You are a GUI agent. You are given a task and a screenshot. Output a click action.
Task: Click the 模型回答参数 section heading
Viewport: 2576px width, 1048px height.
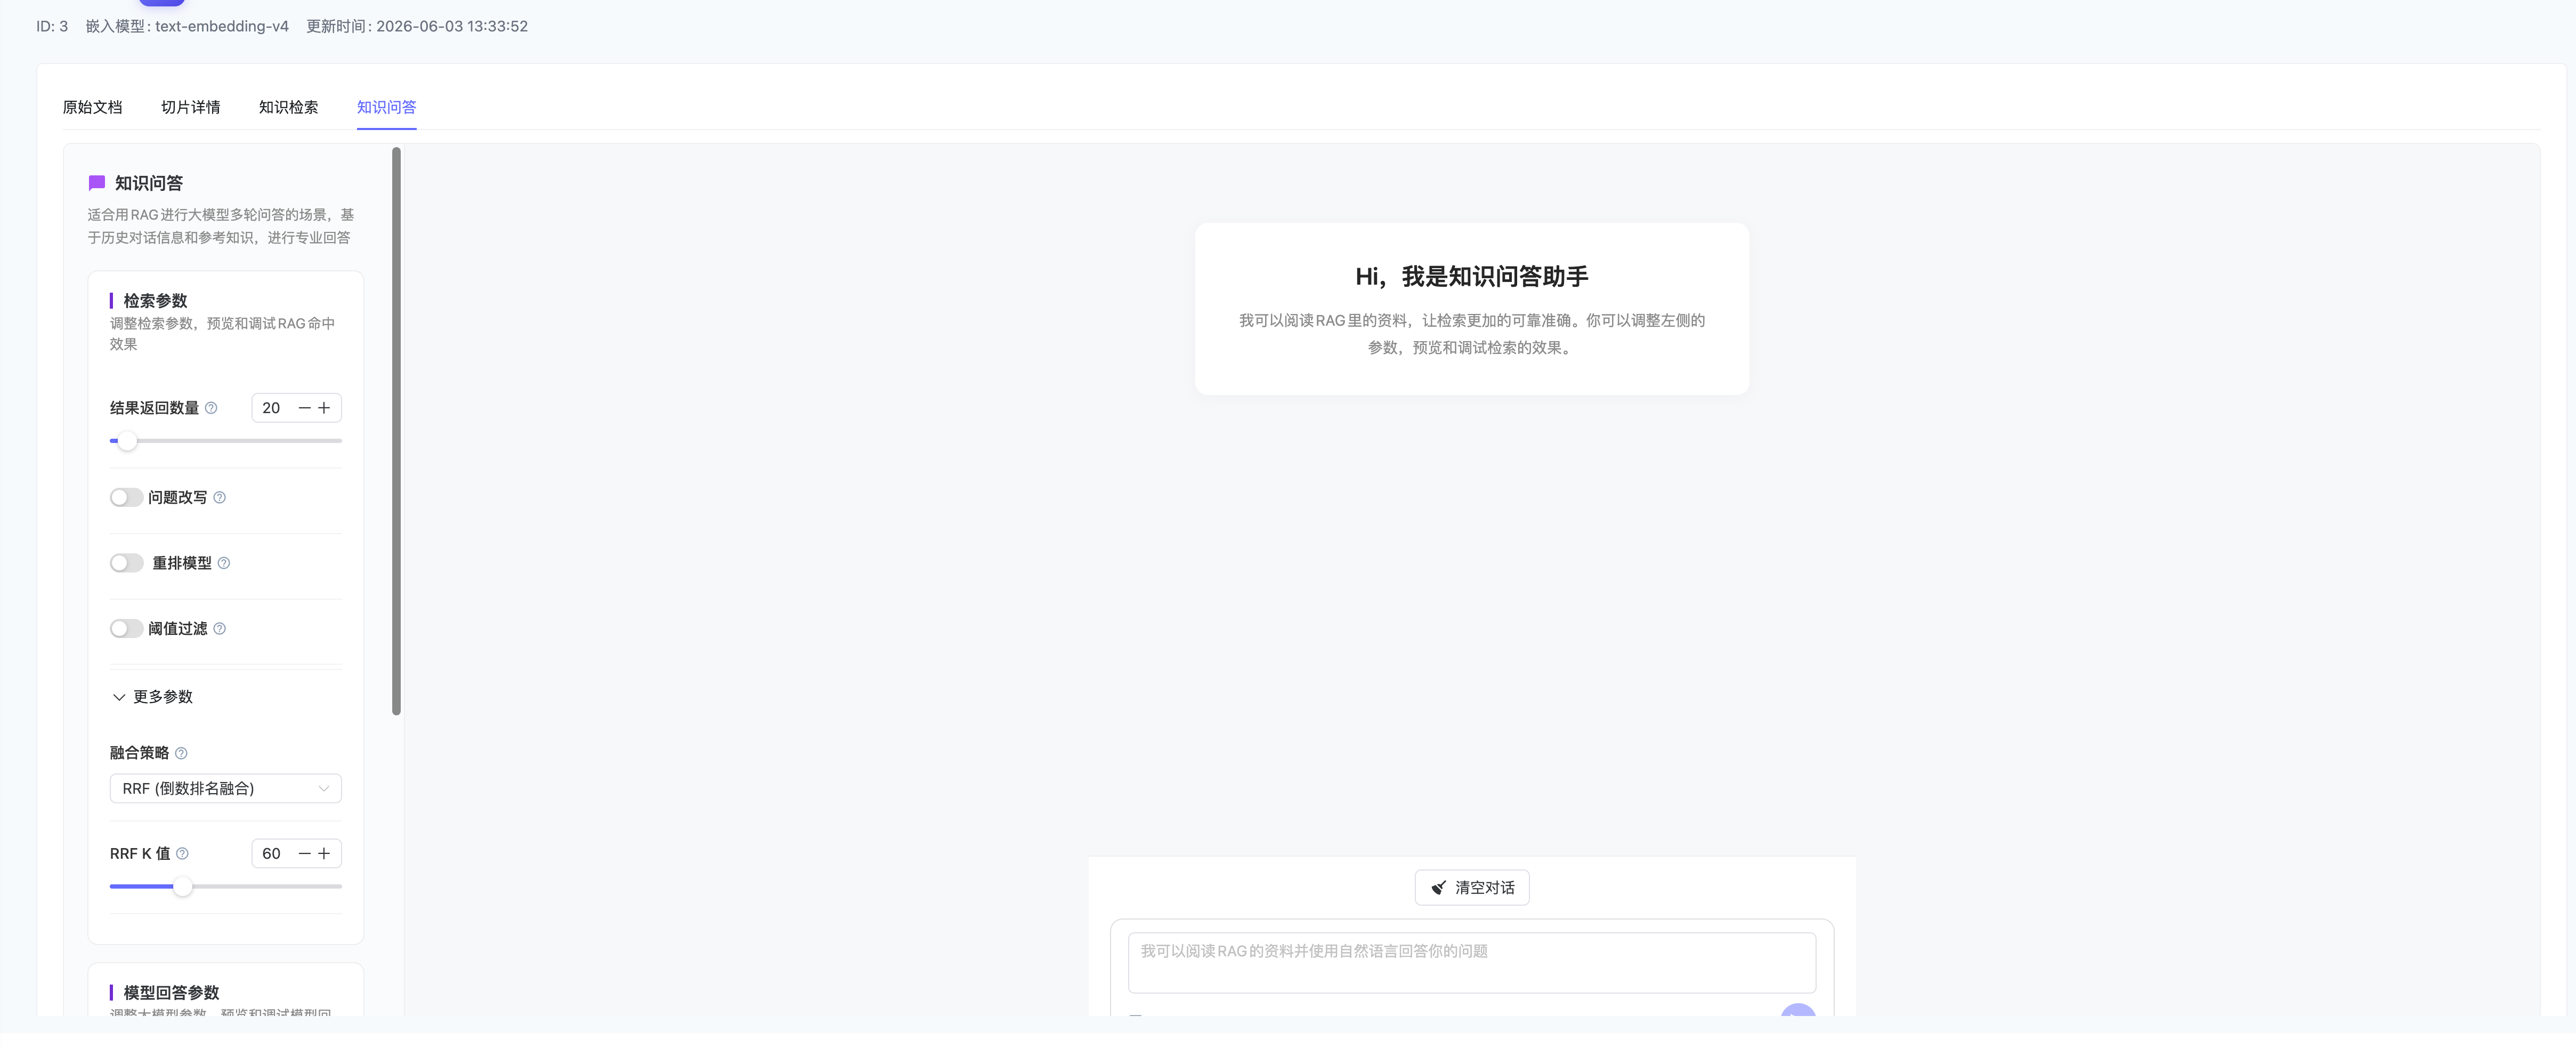[171, 993]
